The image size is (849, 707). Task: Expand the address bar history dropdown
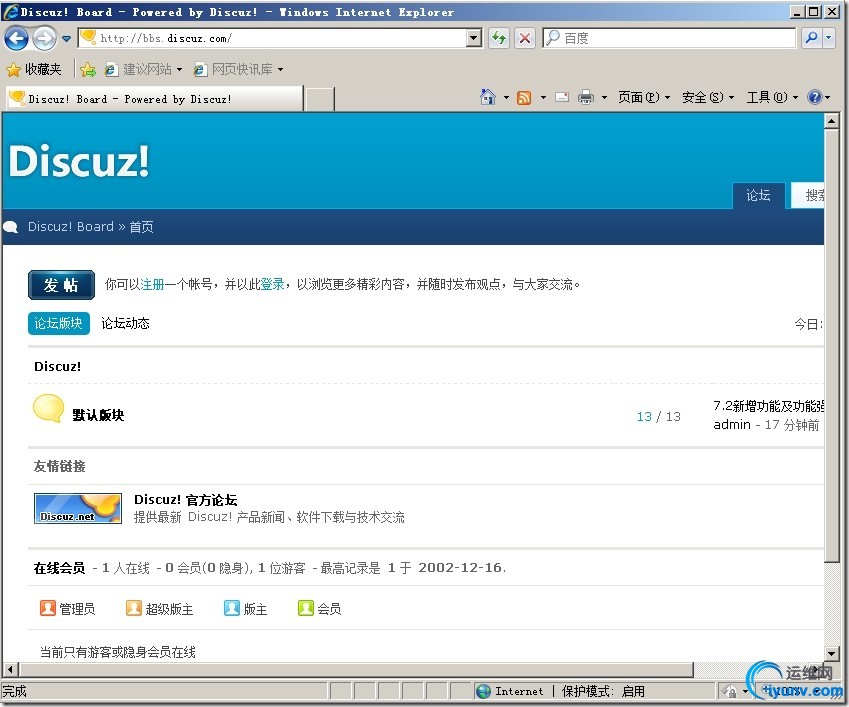[474, 38]
